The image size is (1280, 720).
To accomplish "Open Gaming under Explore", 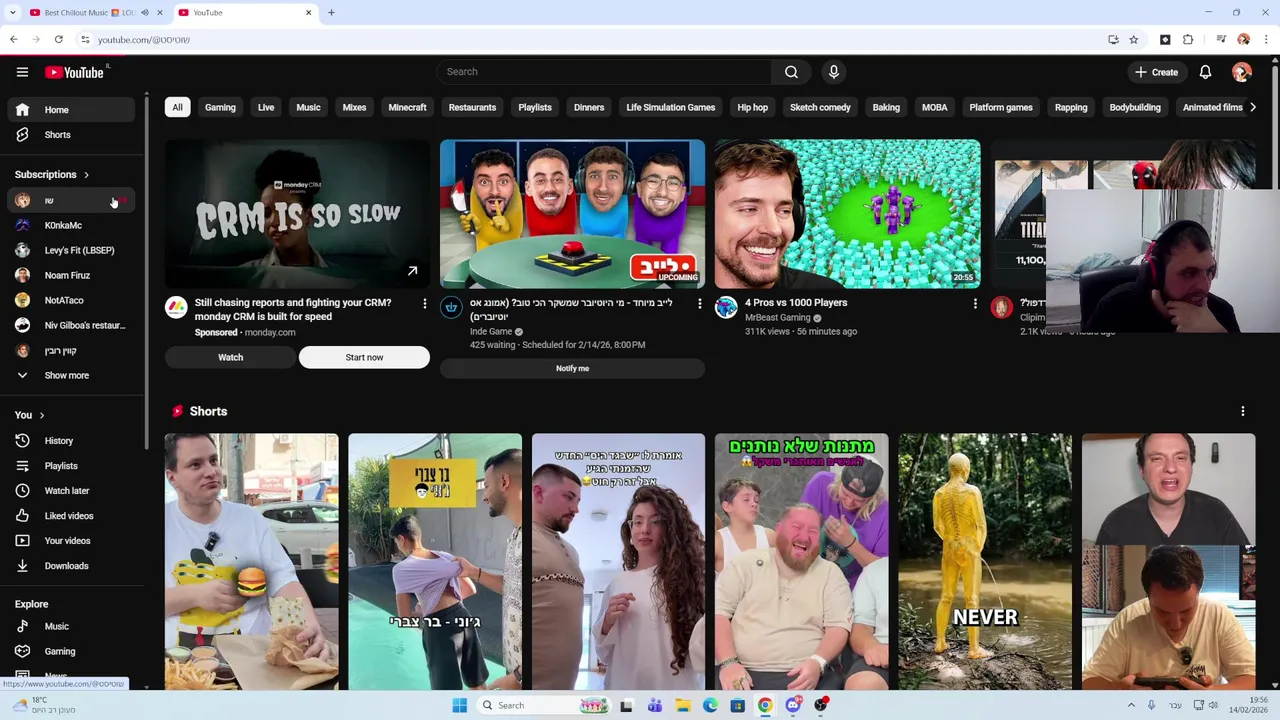I will 71,652.
